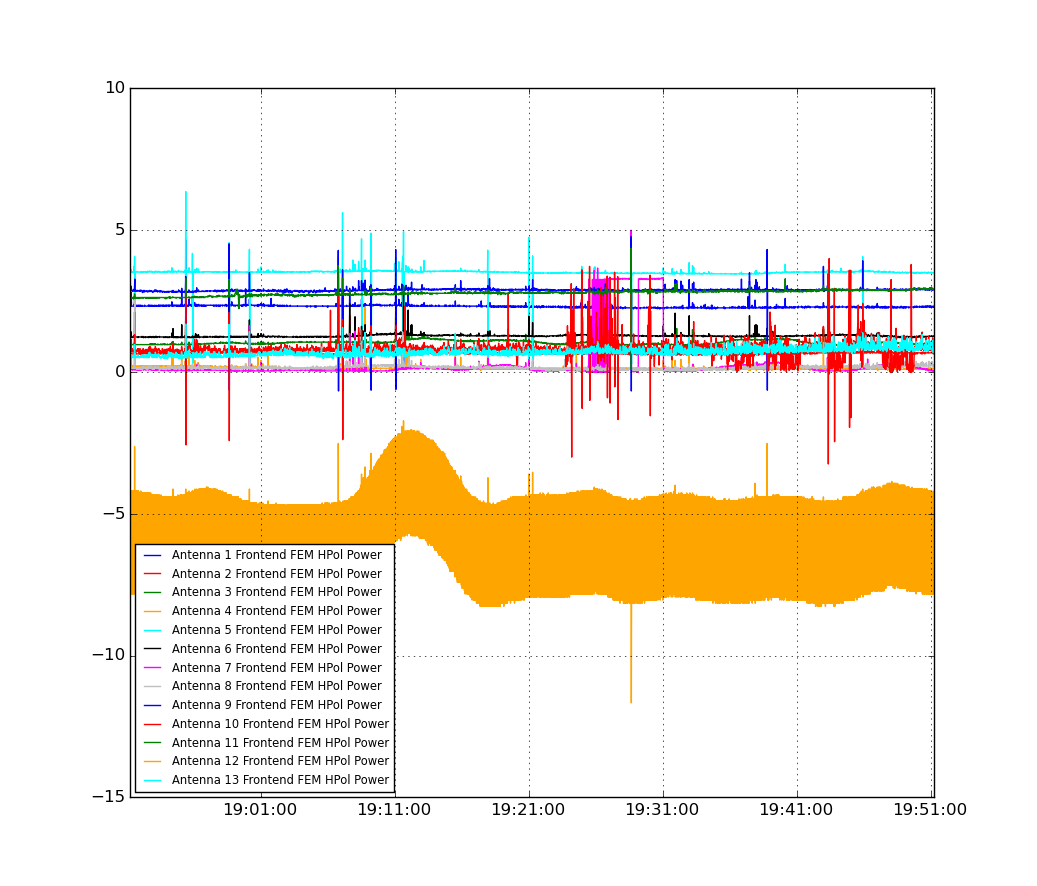Click the Antenna 8 gray legend line swatch
Viewport: 1037px width, 886px height.
[153, 686]
